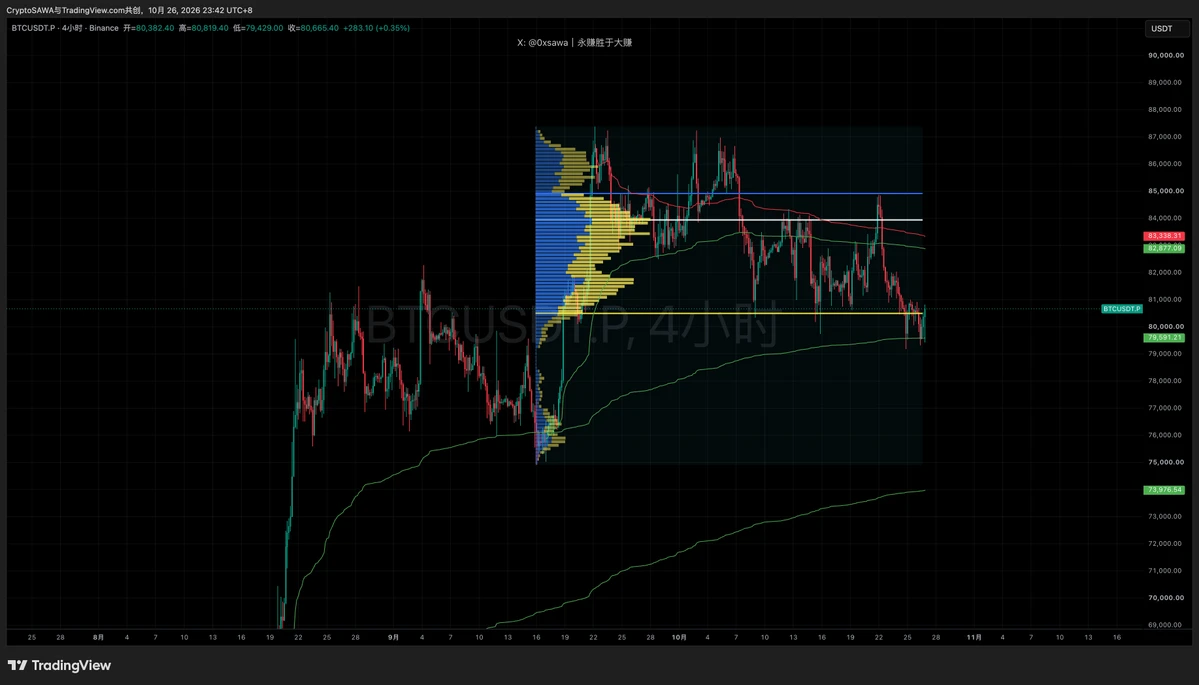This screenshot has height=685, width=1199.
Task: Select the red 83,338.31 price tag
Action: [x=1164, y=236]
